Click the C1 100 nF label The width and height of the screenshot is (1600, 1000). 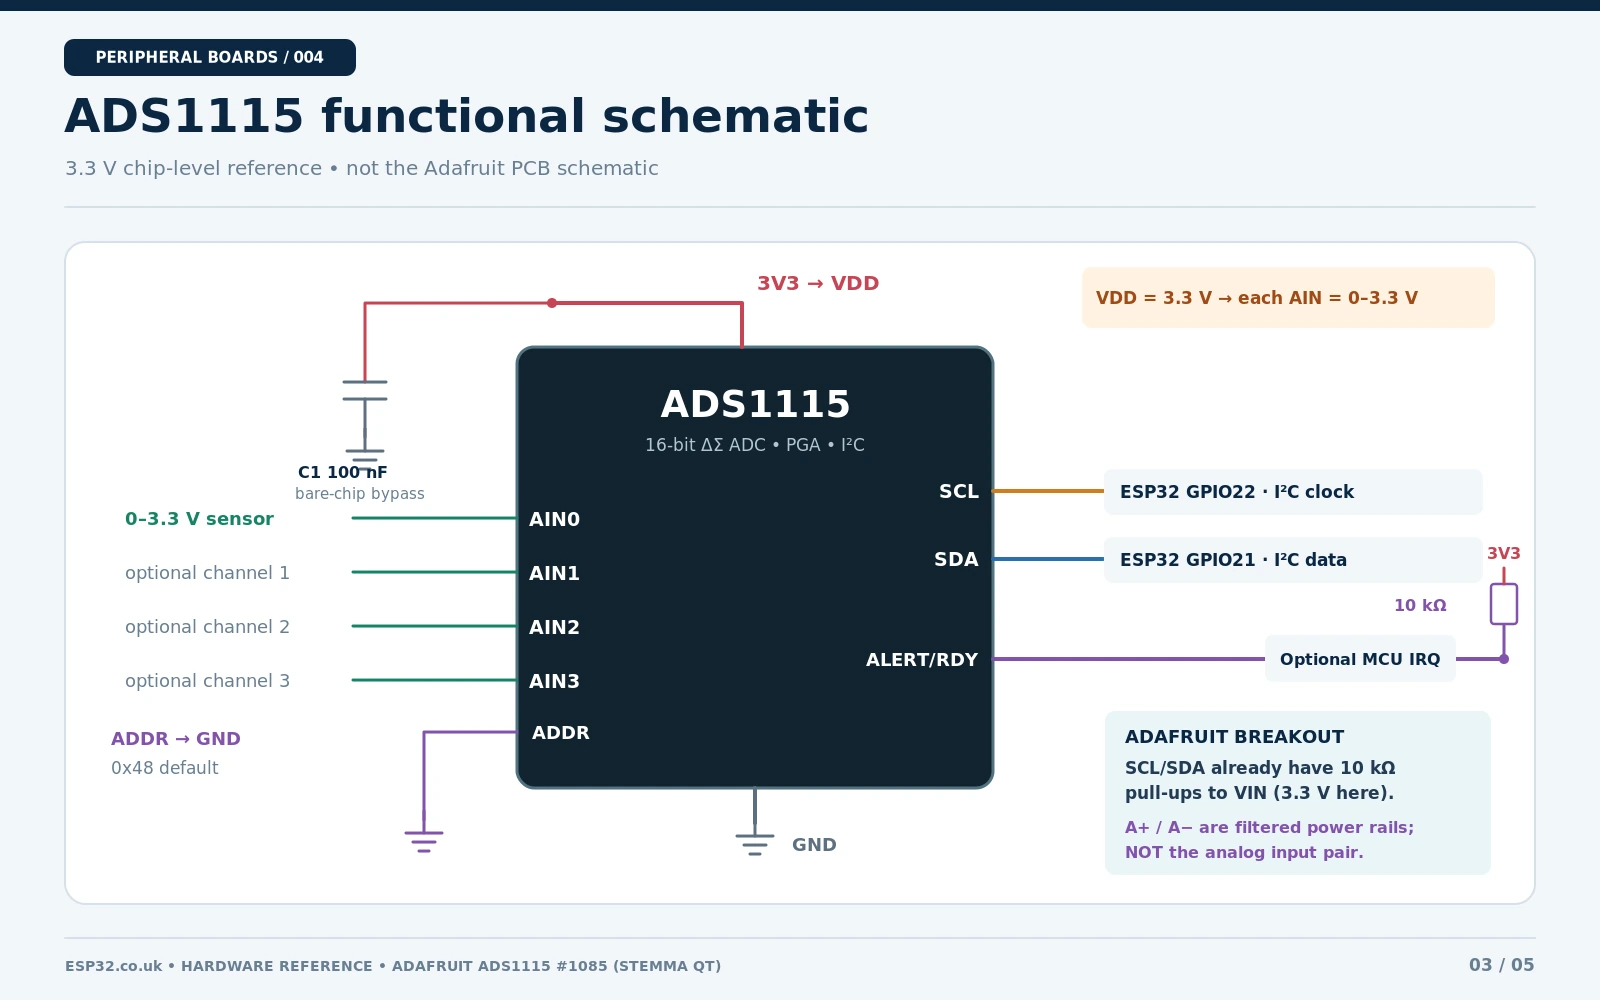point(342,472)
